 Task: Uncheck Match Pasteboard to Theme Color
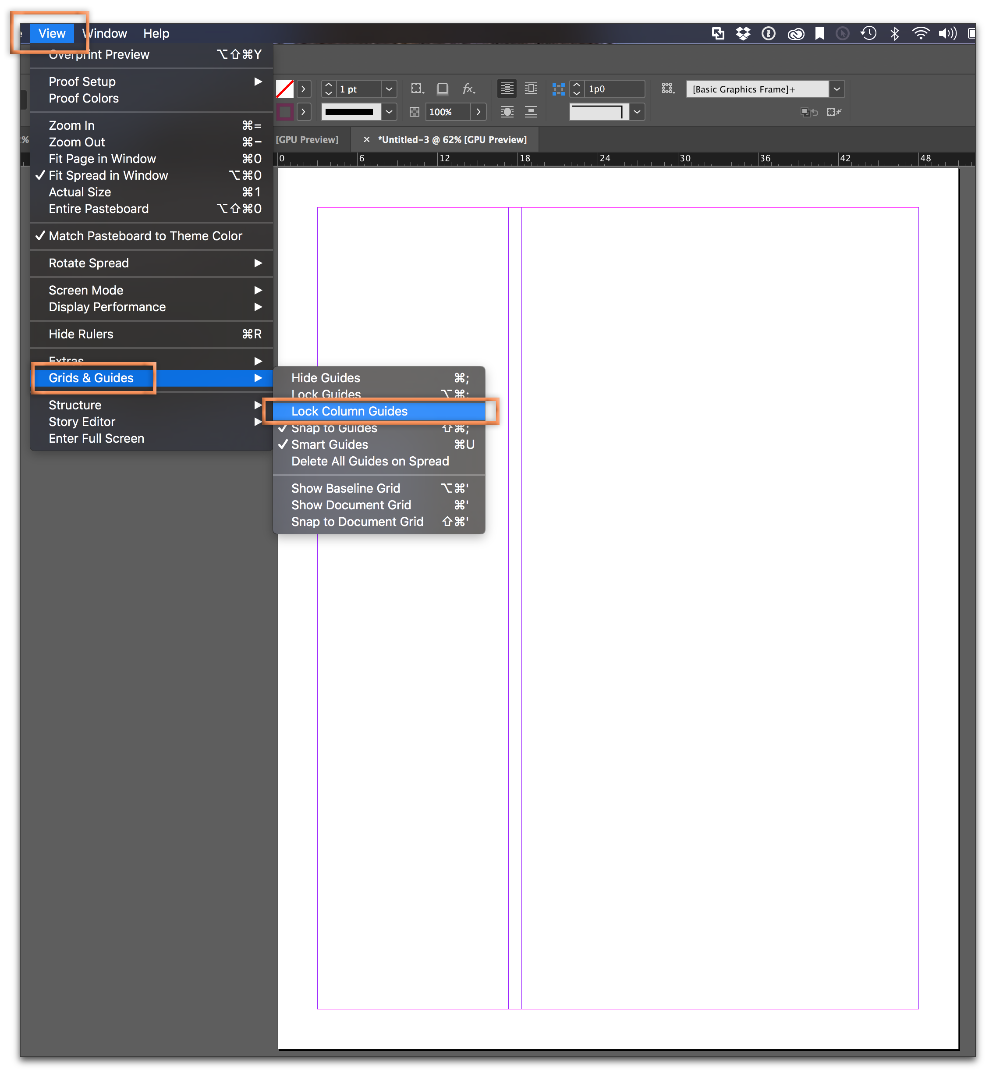click(143, 235)
